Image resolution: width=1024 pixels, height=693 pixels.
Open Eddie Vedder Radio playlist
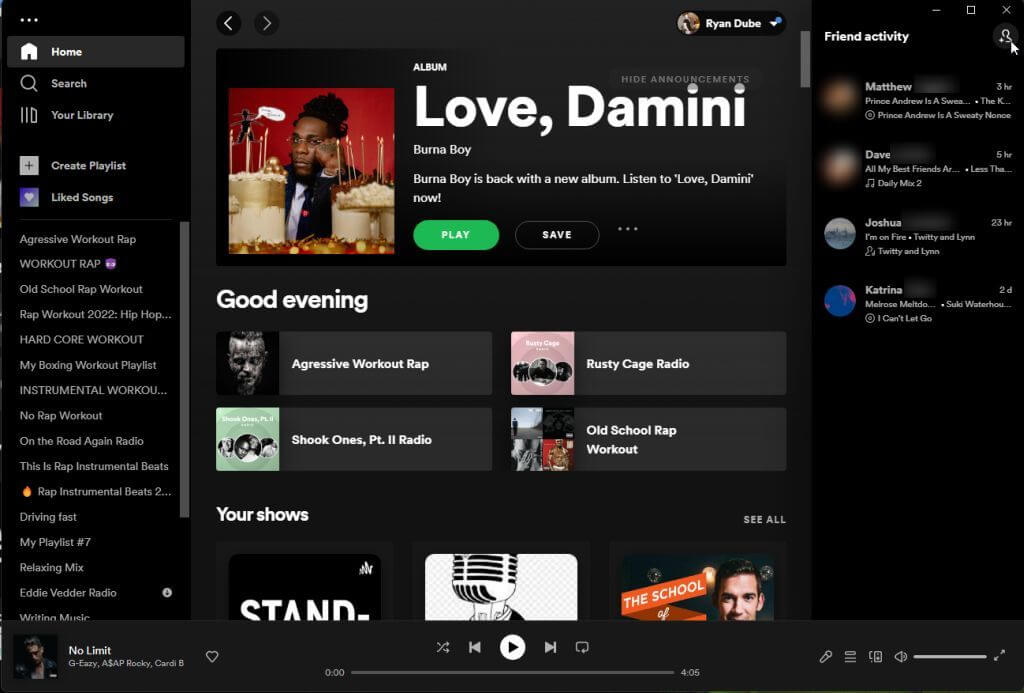point(68,593)
